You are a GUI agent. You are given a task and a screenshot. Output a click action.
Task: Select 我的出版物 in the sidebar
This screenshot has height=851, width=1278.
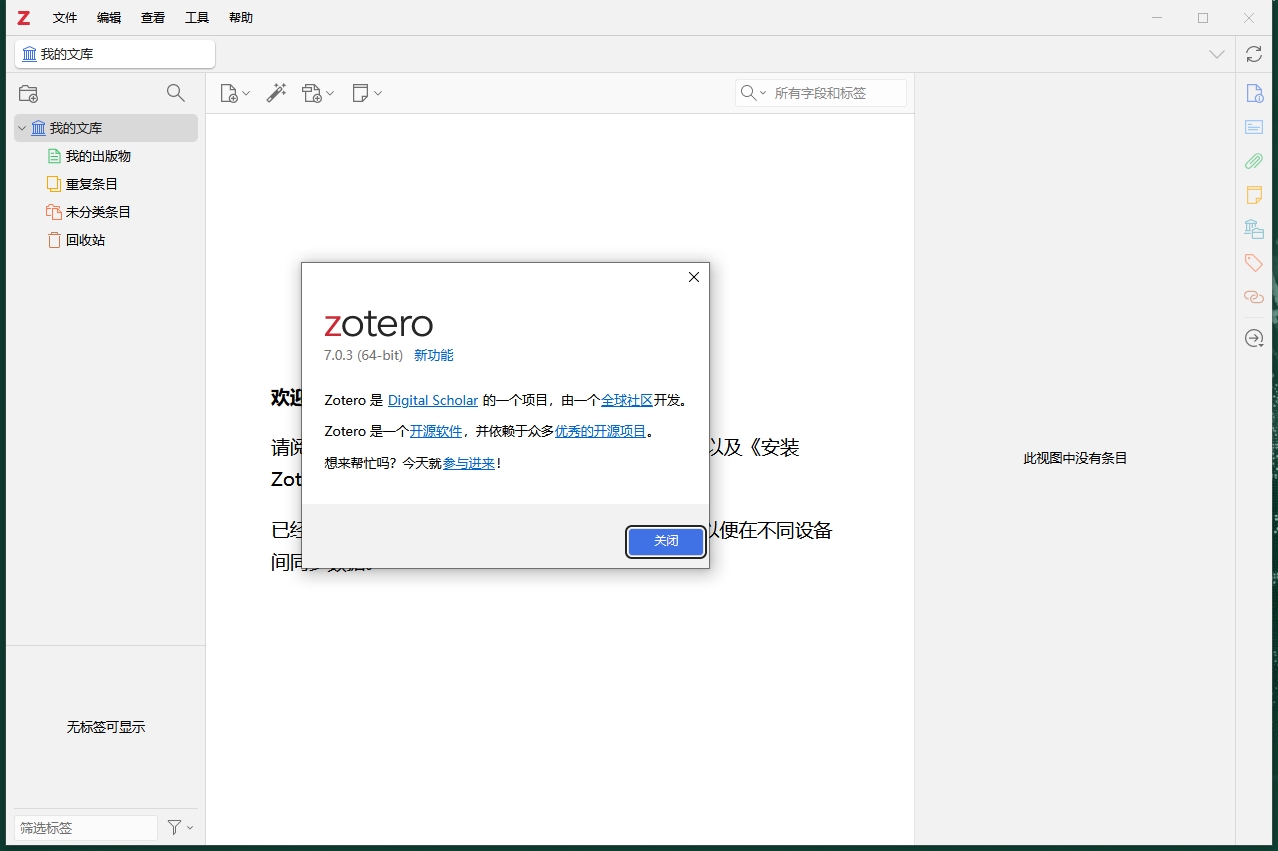coord(98,156)
